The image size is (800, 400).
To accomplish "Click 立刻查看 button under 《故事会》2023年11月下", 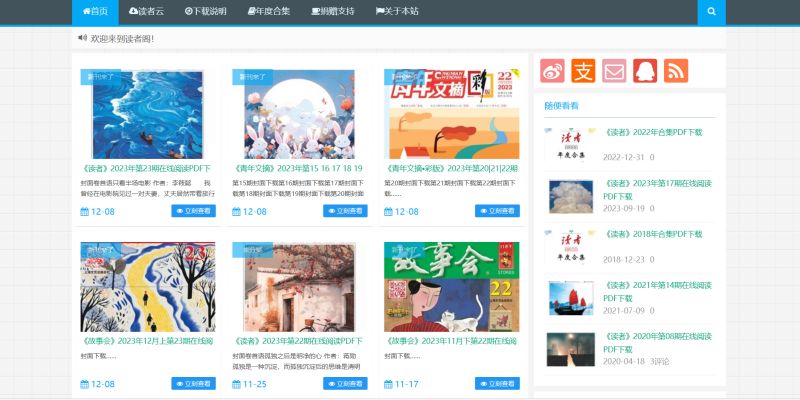I will [x=497, y=384].
